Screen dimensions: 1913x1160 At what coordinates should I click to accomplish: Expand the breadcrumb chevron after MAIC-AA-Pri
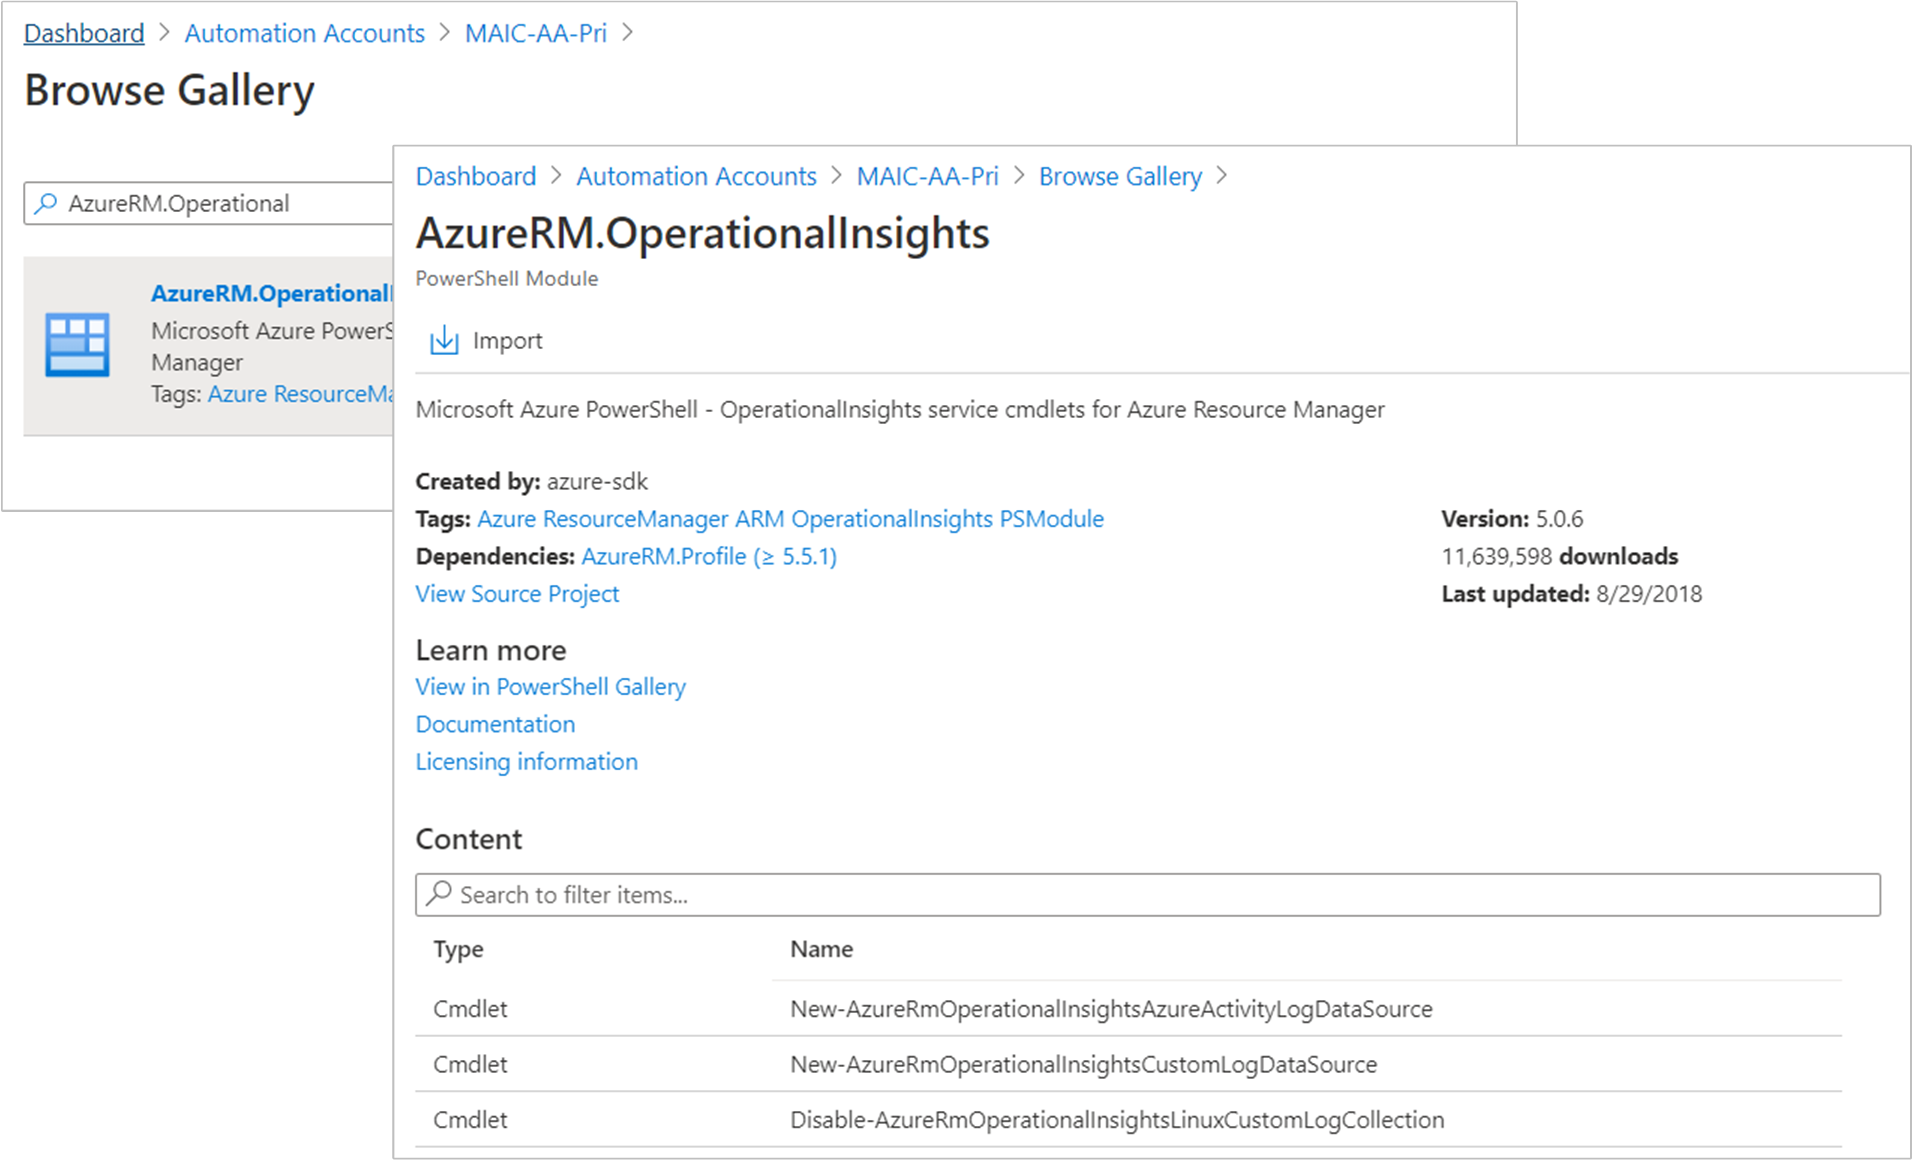[x=1020, y=176]
